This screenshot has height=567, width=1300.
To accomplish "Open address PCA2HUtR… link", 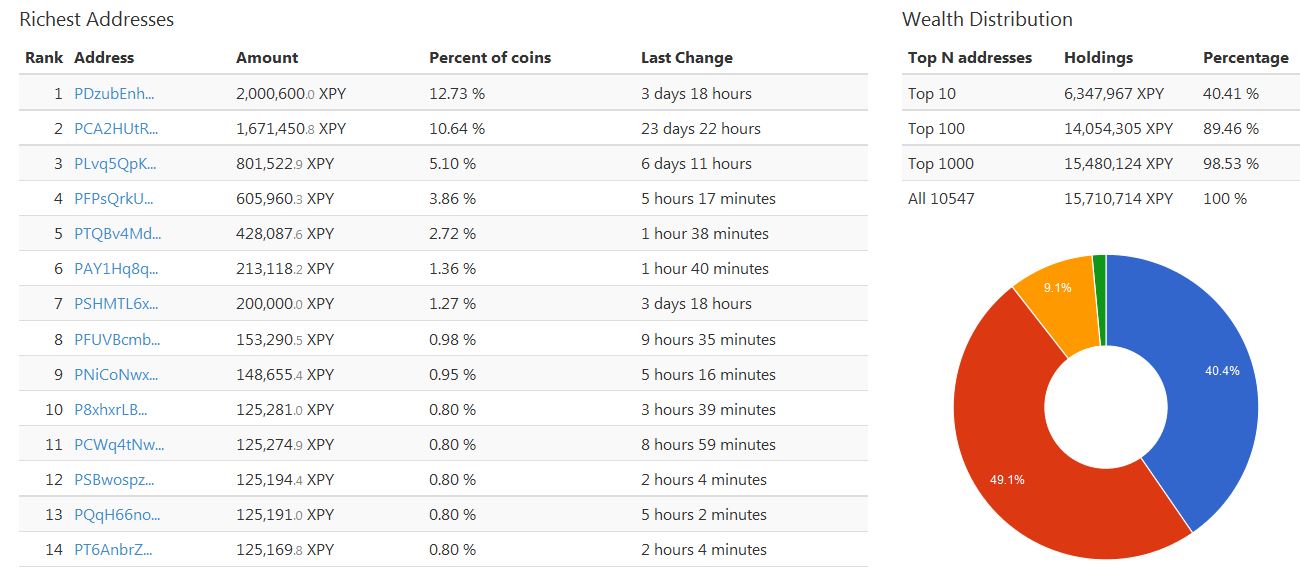I will point(116,129).
